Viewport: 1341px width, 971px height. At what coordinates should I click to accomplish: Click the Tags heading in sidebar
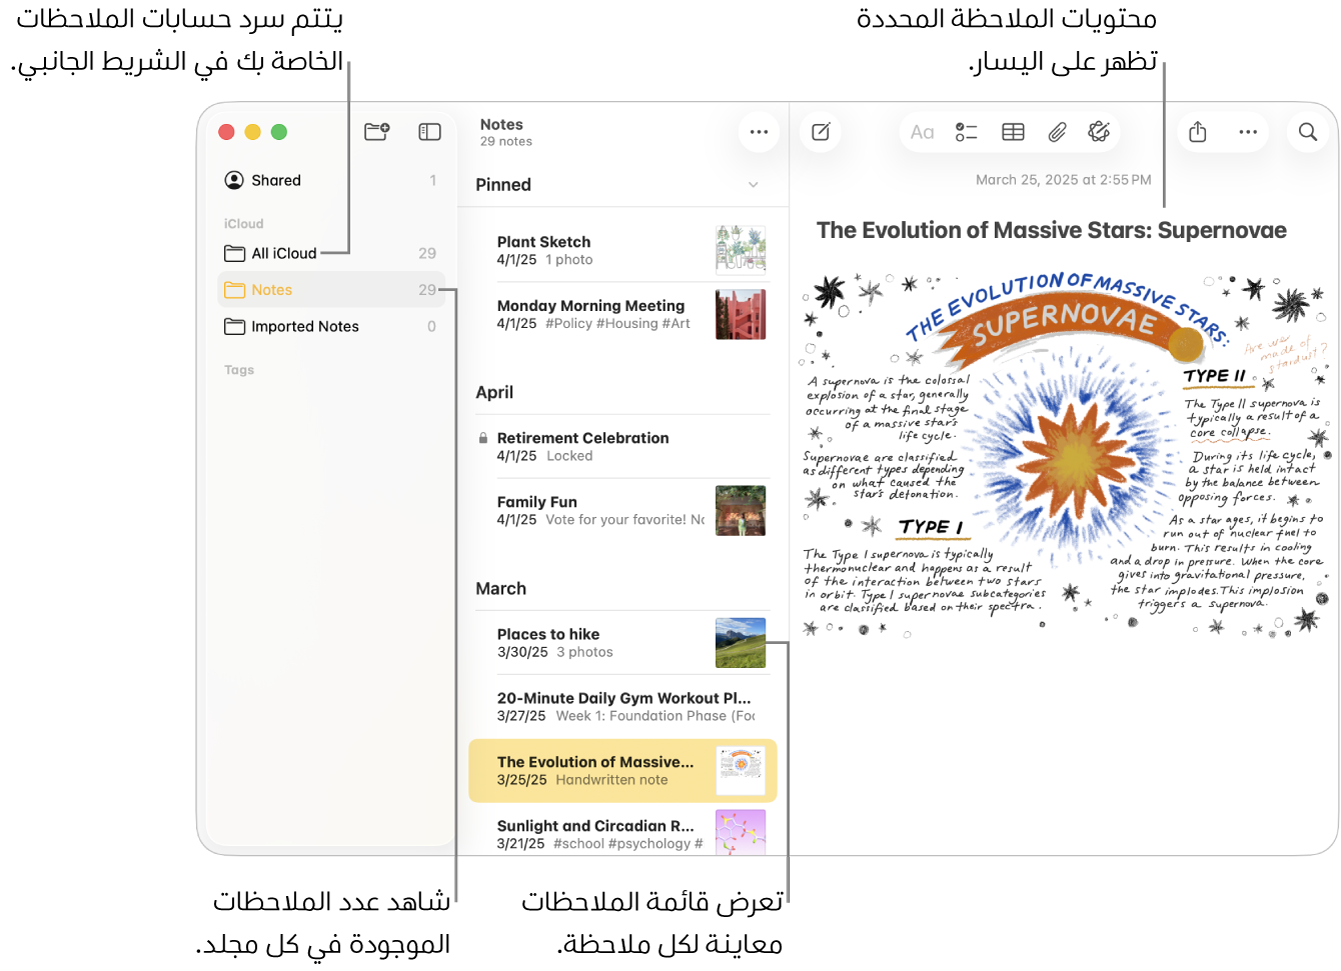239,370
